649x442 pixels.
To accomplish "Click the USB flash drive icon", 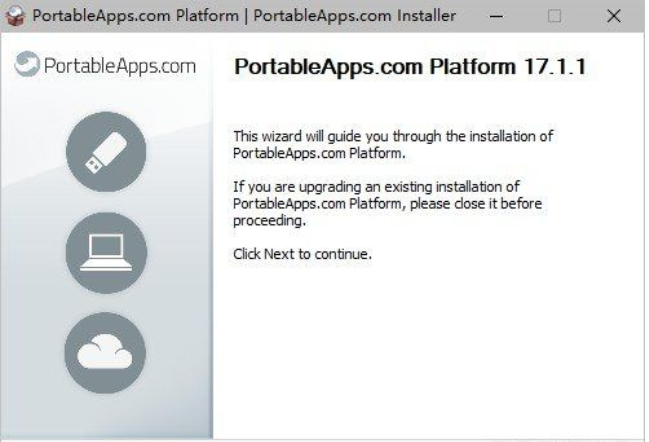I will click(x=106, y=152).
